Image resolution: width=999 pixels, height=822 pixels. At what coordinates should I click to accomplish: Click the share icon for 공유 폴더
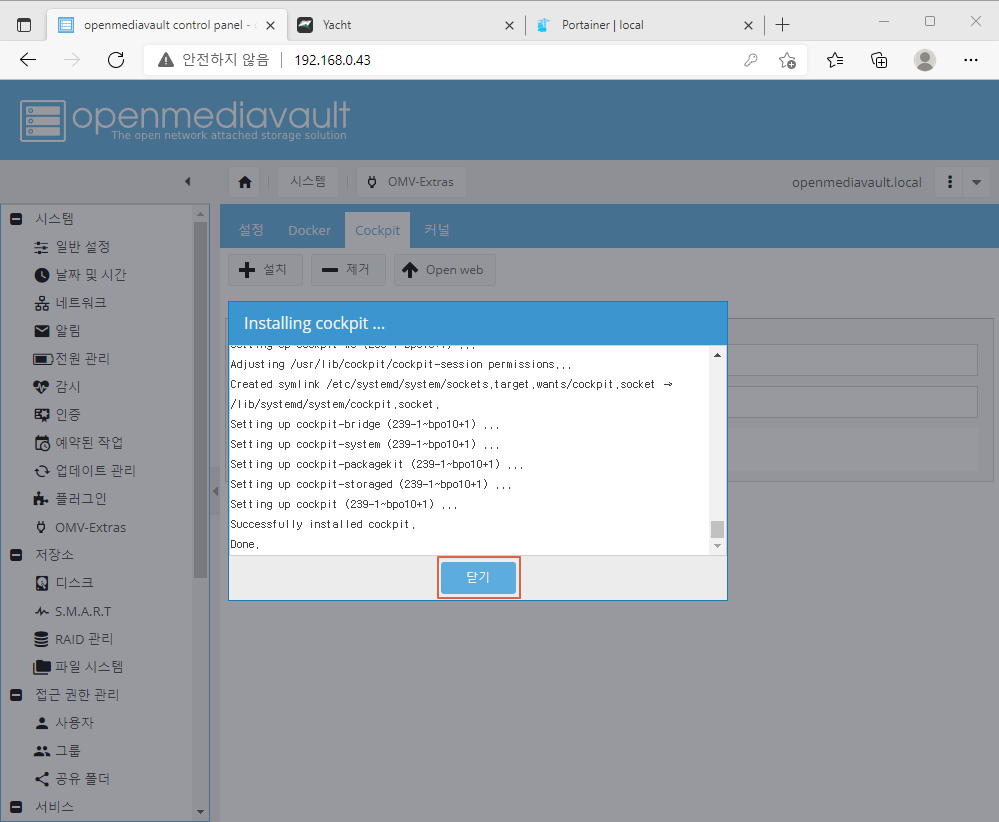41,779
